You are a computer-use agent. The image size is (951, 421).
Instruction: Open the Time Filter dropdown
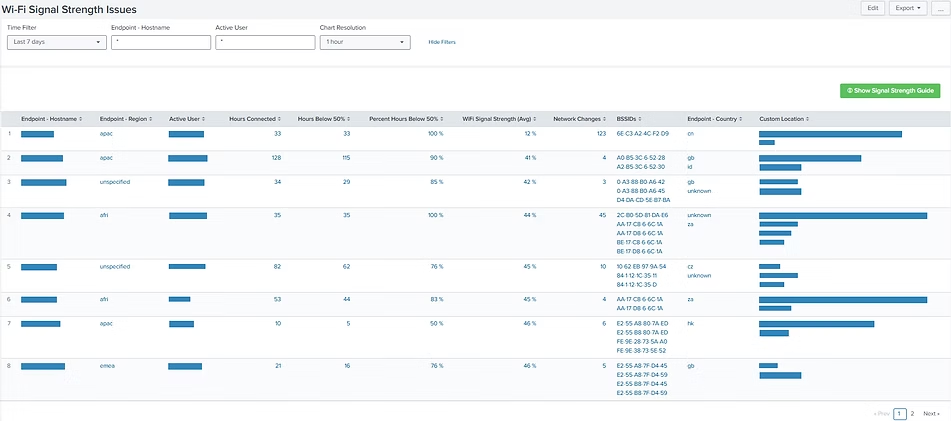click(x=57, y=42)
